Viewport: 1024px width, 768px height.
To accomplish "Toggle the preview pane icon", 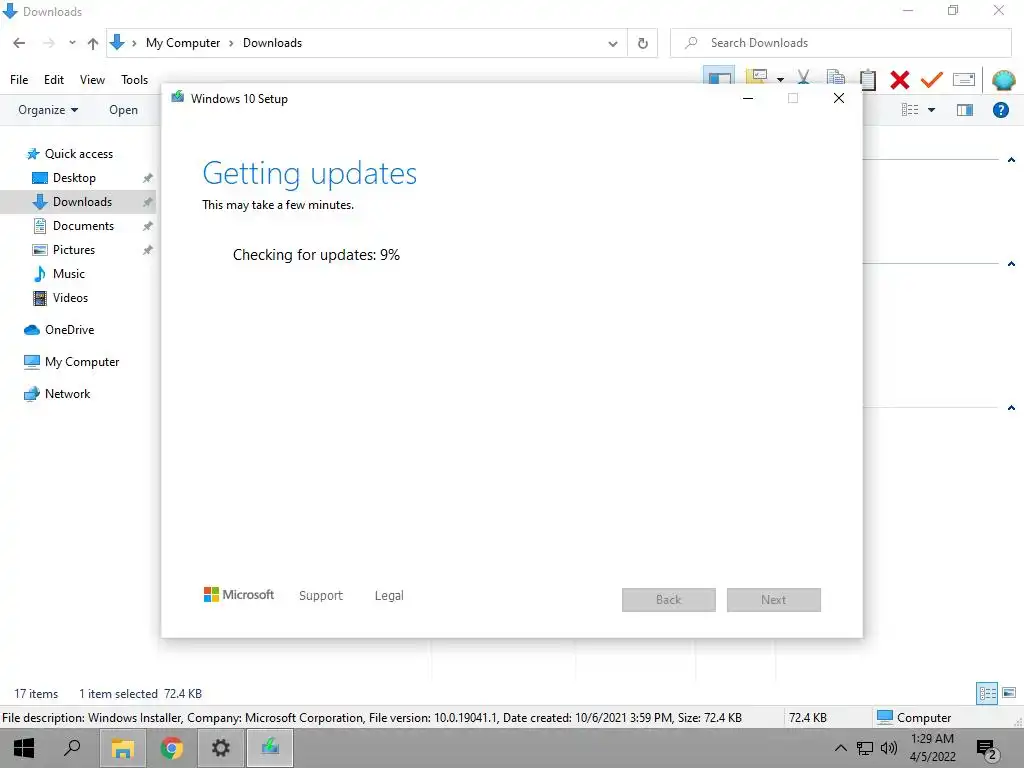I will 965,110.
